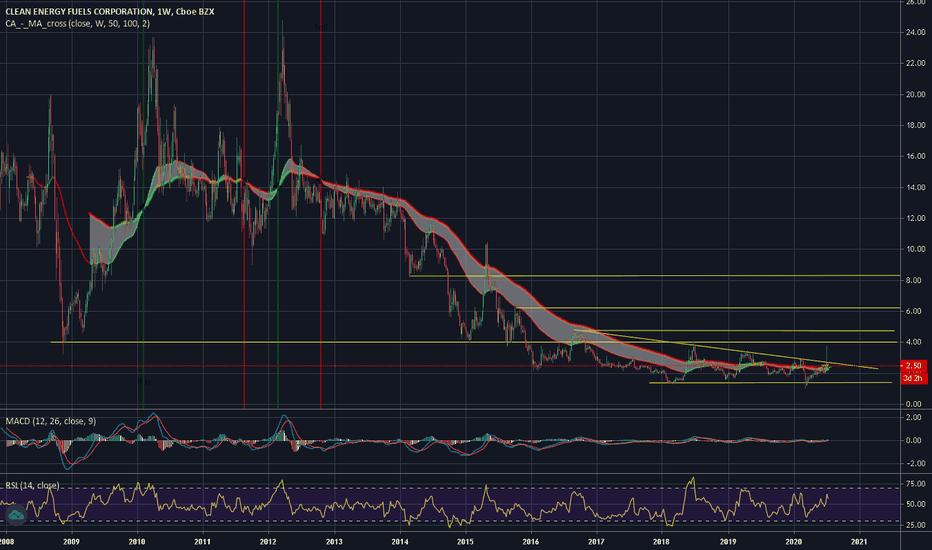Screen dimensions: 932x550
Task: Select the lowest yellow support line below 2.00
Action: [770, 383]
